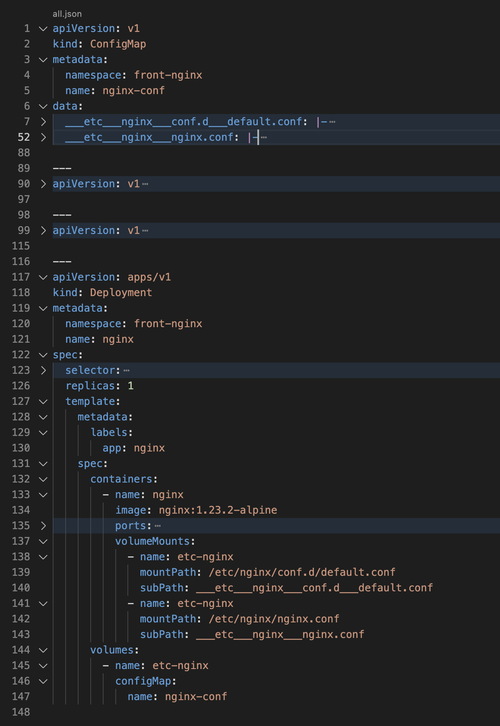Click 'name: nginx-conf' on line 5

(115, 91)
